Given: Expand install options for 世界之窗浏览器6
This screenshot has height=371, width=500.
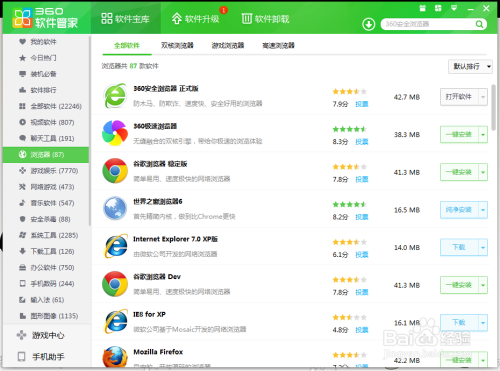Looking at the screenshot, I should coord(483,210).
